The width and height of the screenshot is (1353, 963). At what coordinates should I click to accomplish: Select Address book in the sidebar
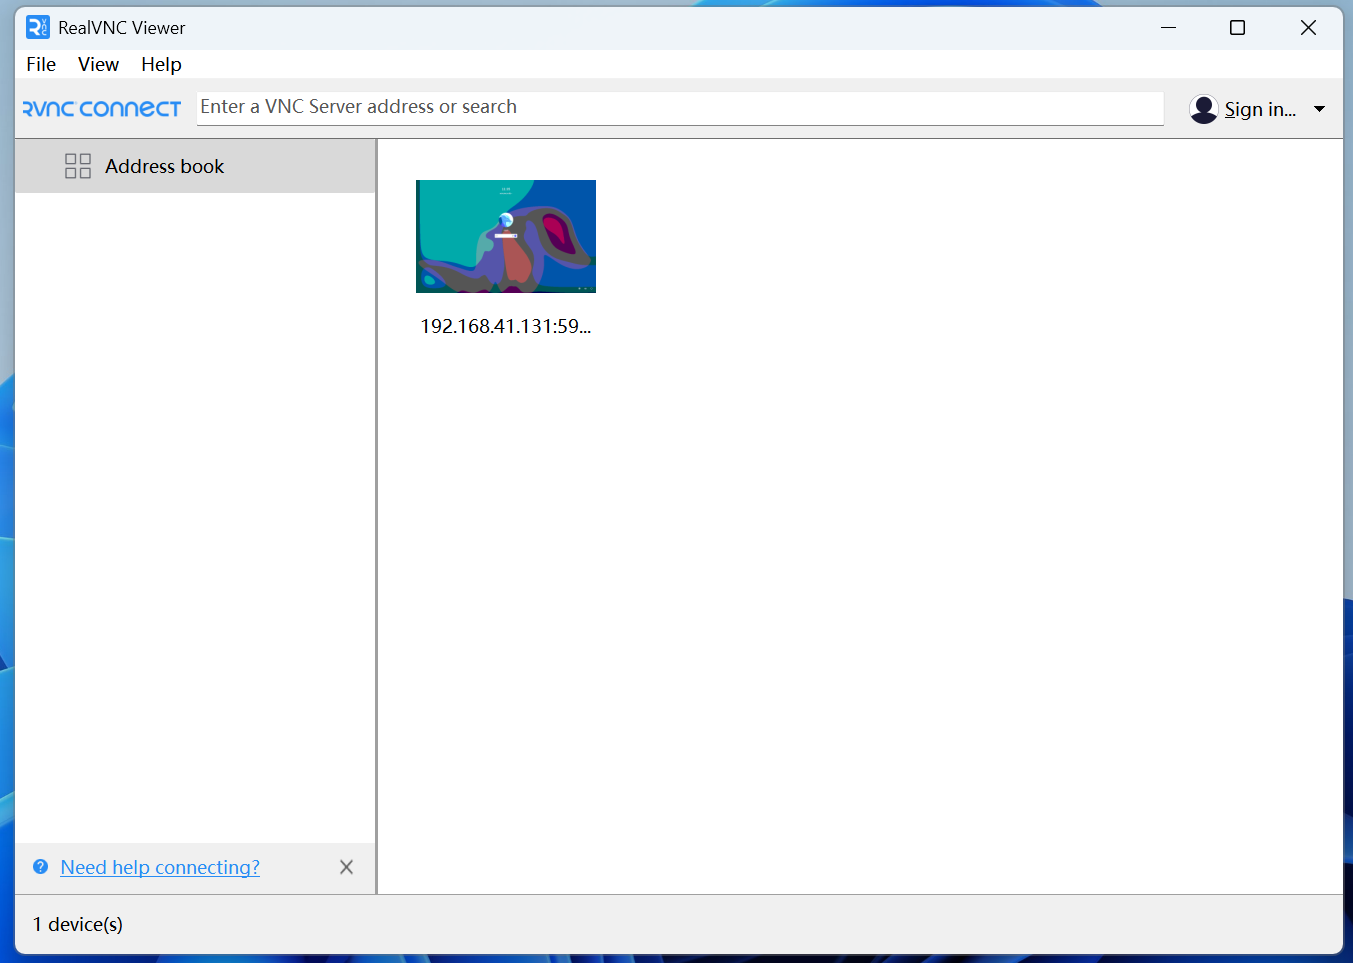(x=196, y=166)
